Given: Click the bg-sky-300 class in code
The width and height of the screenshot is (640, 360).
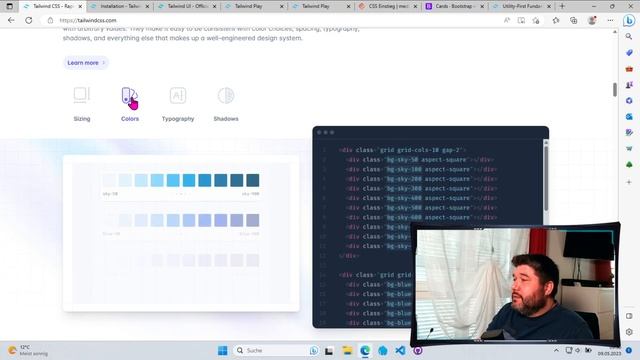Looking at the screenshot, I should point(404,189).
